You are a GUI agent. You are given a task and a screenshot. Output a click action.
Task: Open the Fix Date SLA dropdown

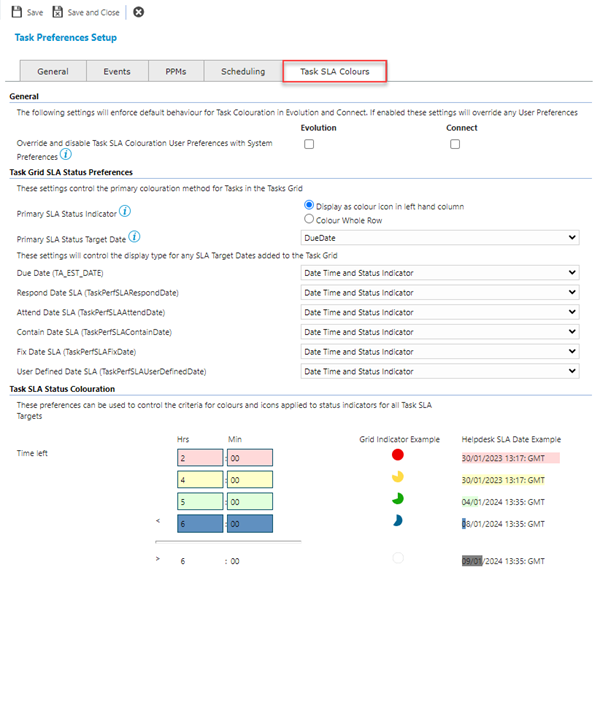pos(440,351)
